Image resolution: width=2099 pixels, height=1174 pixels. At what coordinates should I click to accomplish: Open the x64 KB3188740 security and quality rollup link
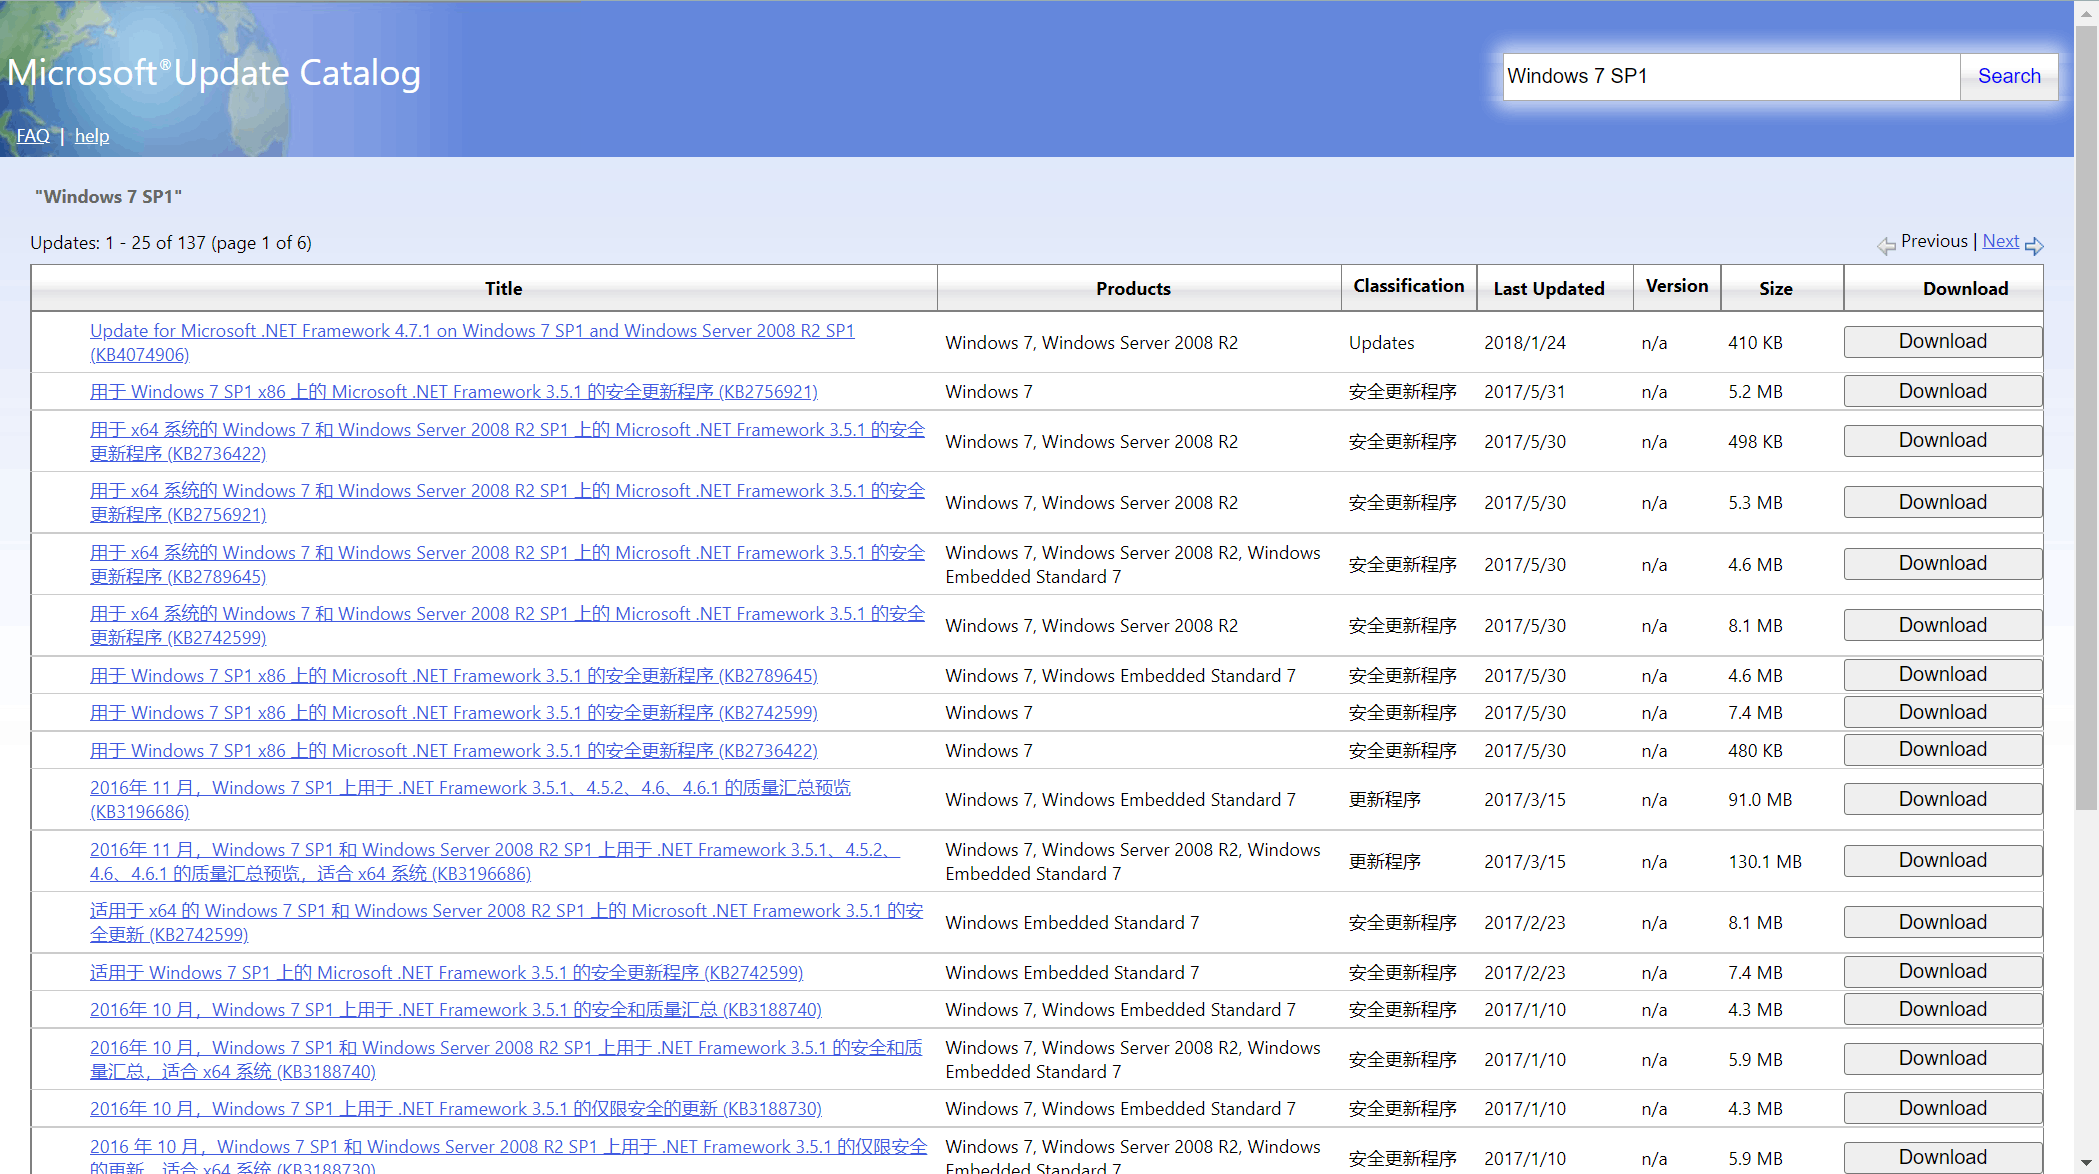[506, 1059]
